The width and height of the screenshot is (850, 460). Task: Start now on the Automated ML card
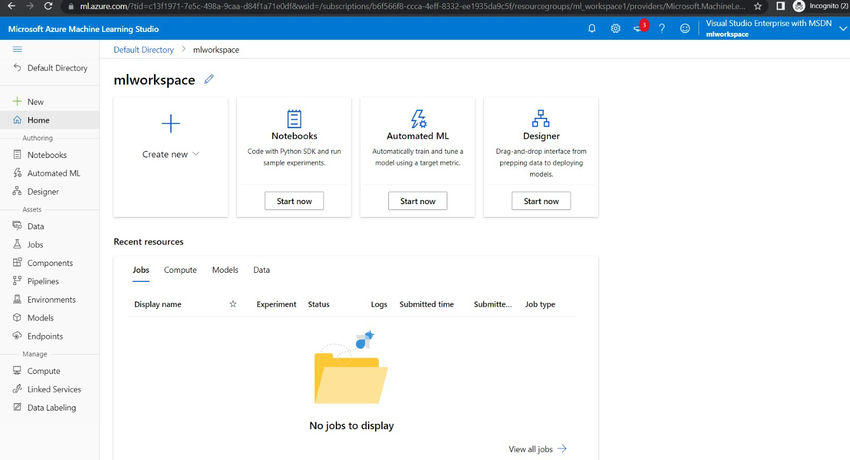coord(417,201)
